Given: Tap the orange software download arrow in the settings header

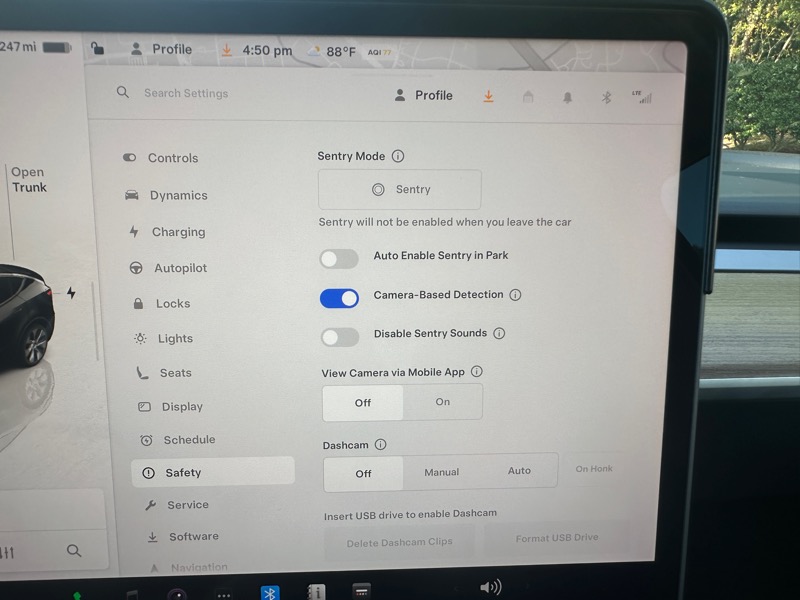Looking at the screenshot, I should tap(488, 96).
